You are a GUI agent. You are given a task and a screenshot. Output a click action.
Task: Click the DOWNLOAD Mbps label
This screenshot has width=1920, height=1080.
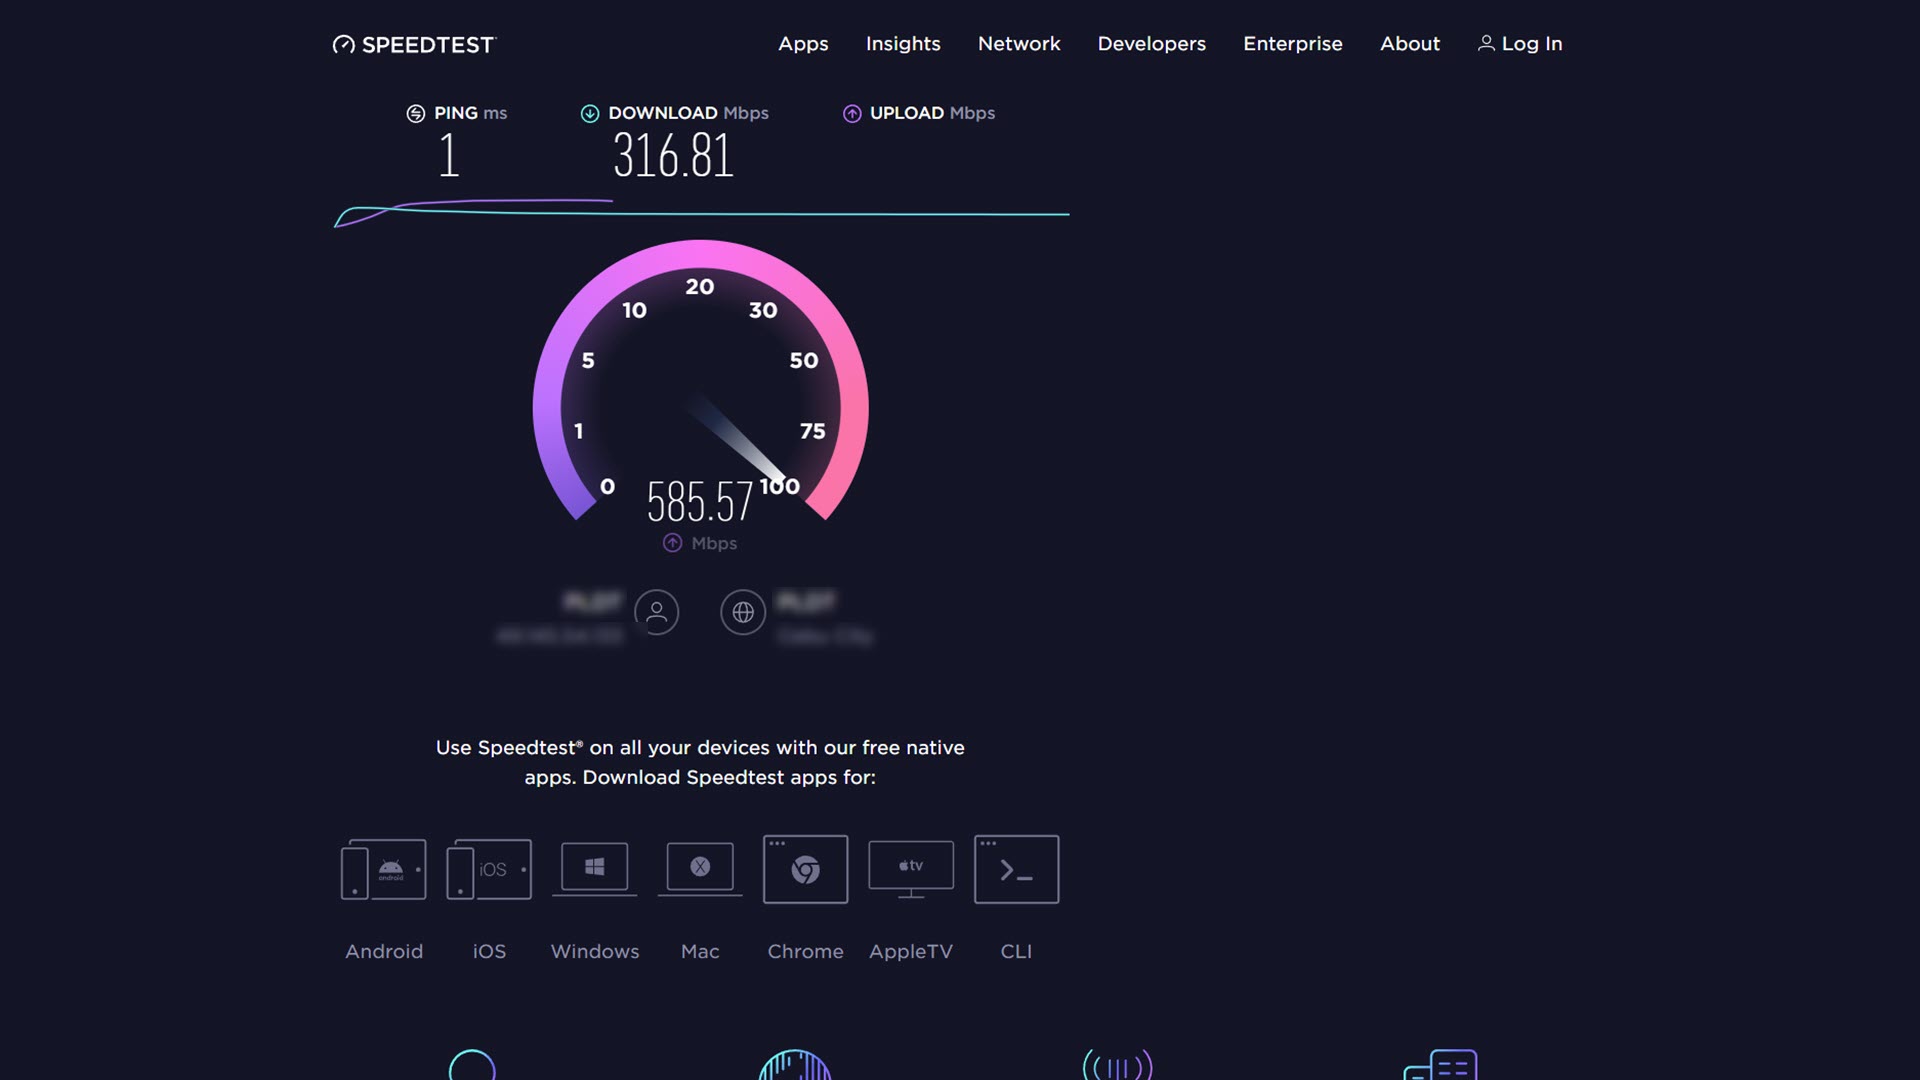coord(688,113)
